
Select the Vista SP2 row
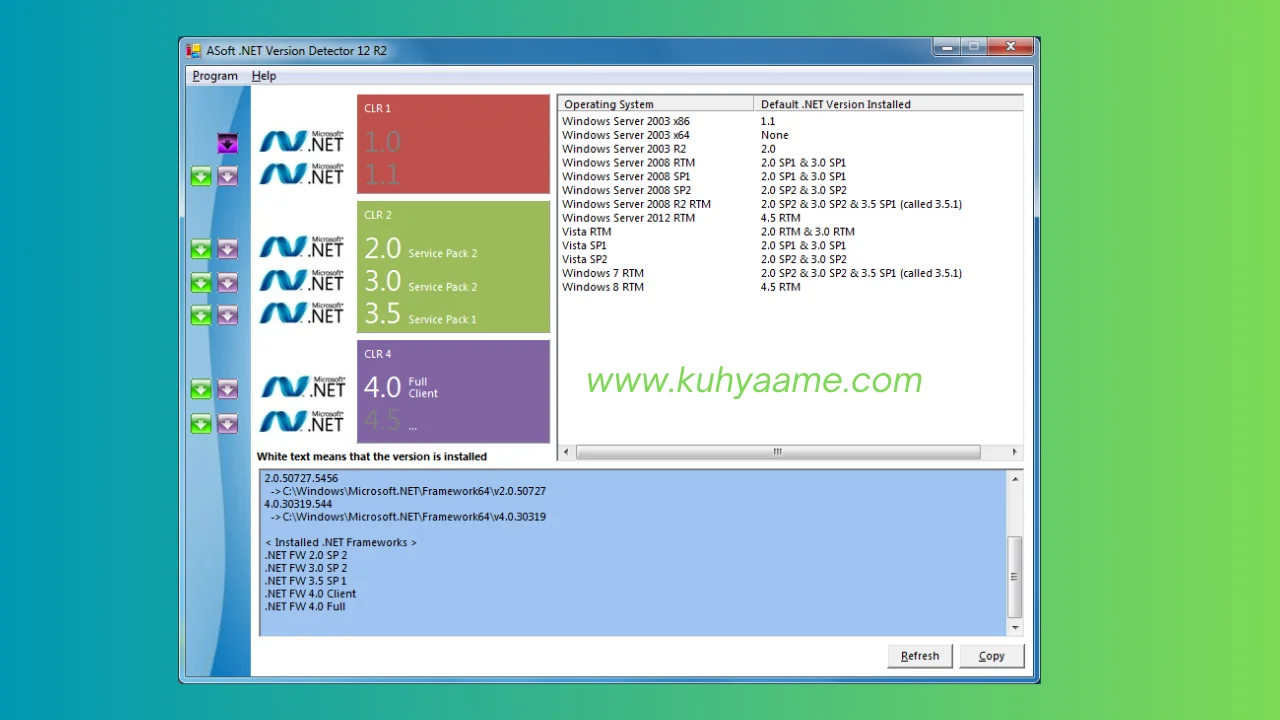pos(790,259)
